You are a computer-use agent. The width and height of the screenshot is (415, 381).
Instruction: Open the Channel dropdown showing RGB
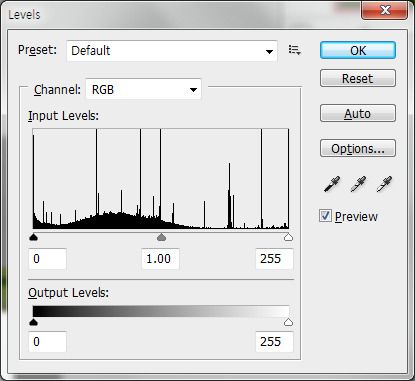[x=143, y=89]
